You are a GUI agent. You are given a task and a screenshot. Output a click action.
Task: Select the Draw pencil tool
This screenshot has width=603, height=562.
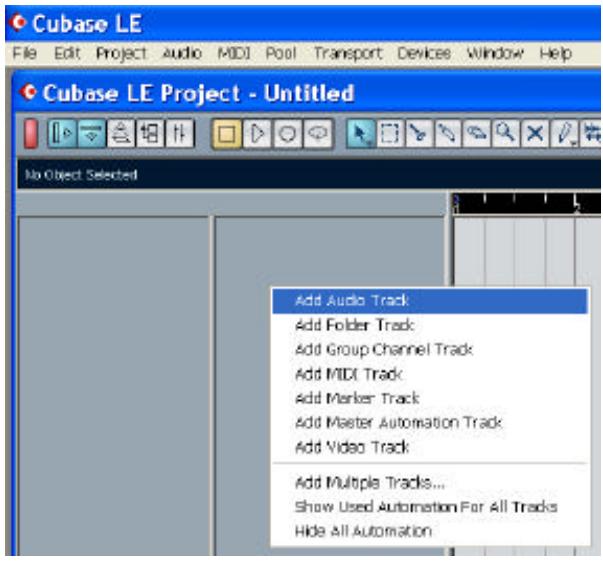(565, 134)
